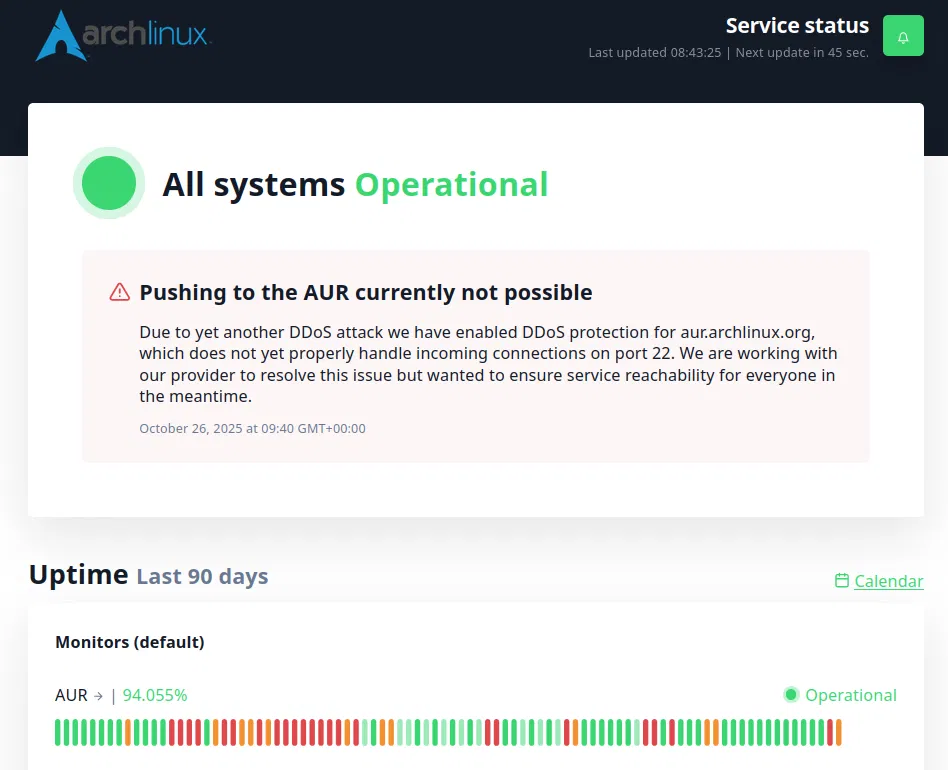
Task: Click the 'Uptime Last 90 days' heading
Action: point(149,575)
